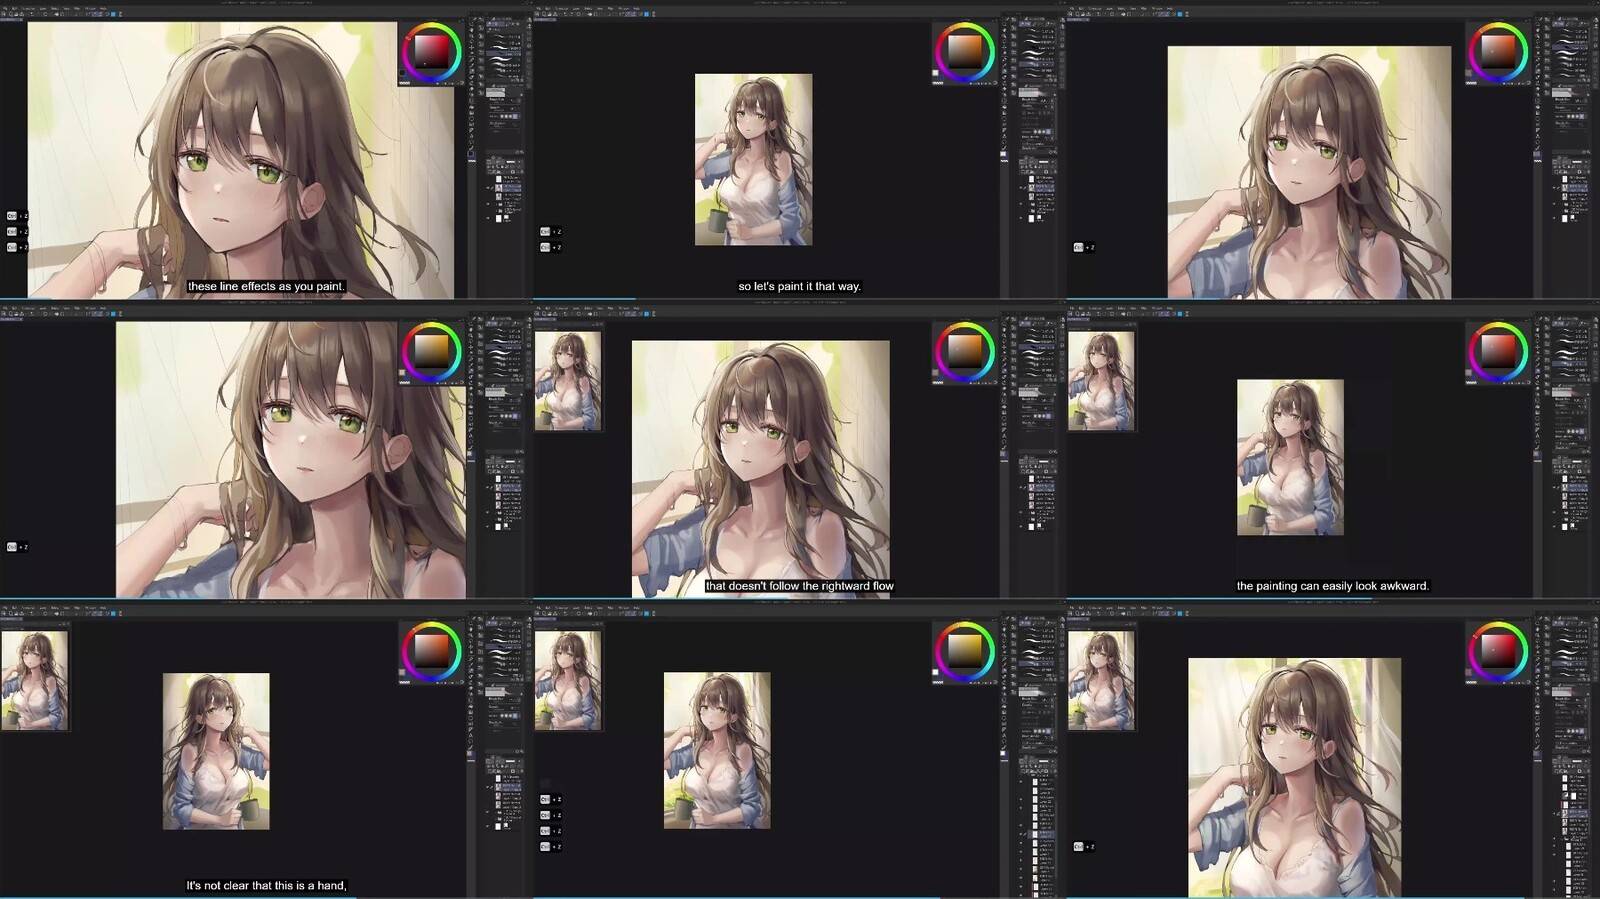Click subtitle 'It's not clear that this is a hand,'
Image resolution: width=1600 pixels, height=899 pixels.
coord(266,886)
